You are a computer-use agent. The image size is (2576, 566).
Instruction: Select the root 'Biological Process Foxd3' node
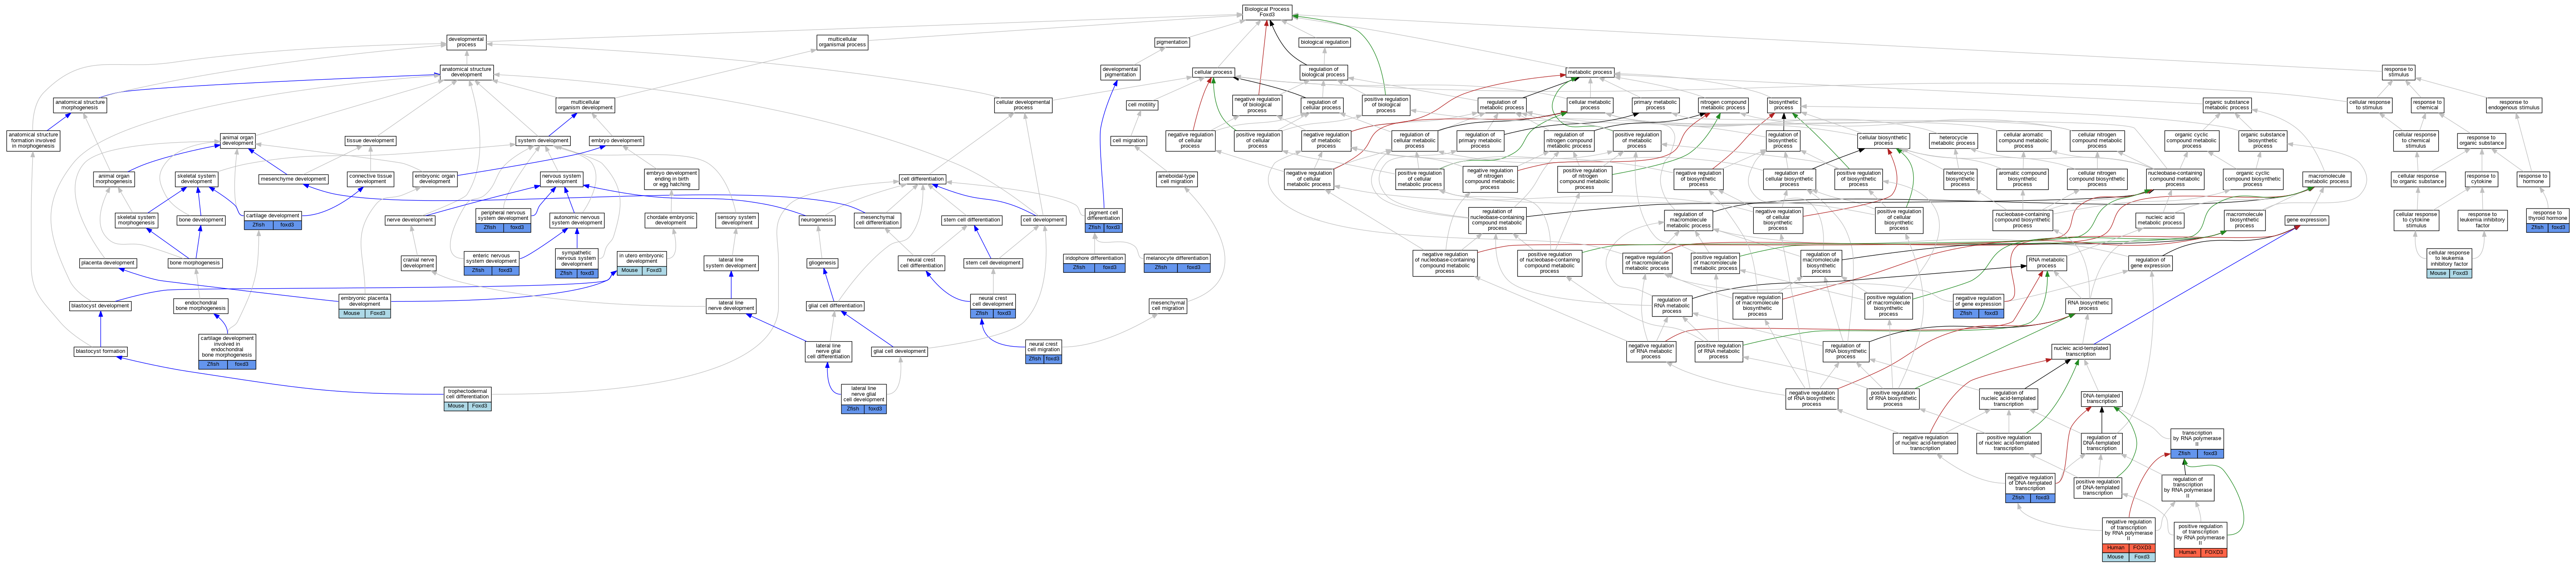click(x=1267, y=12)
